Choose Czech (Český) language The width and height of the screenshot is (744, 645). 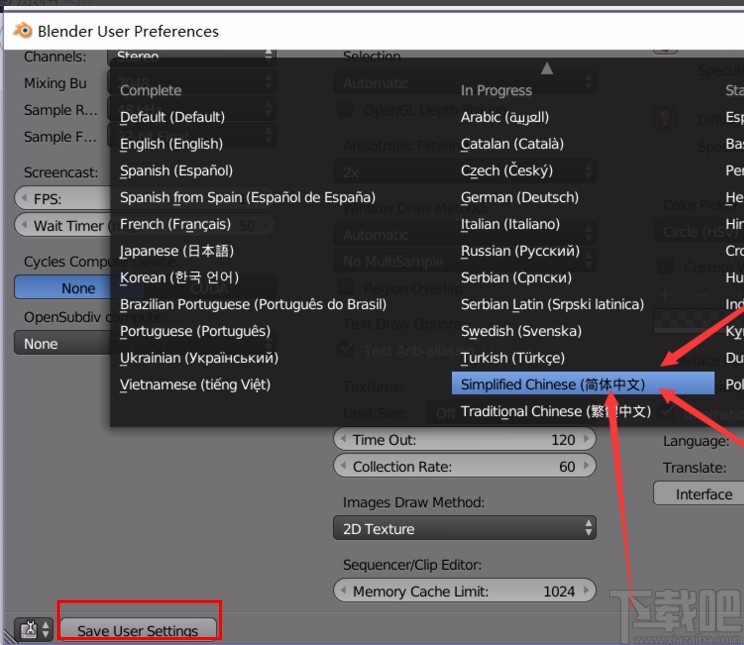point(507,170)
